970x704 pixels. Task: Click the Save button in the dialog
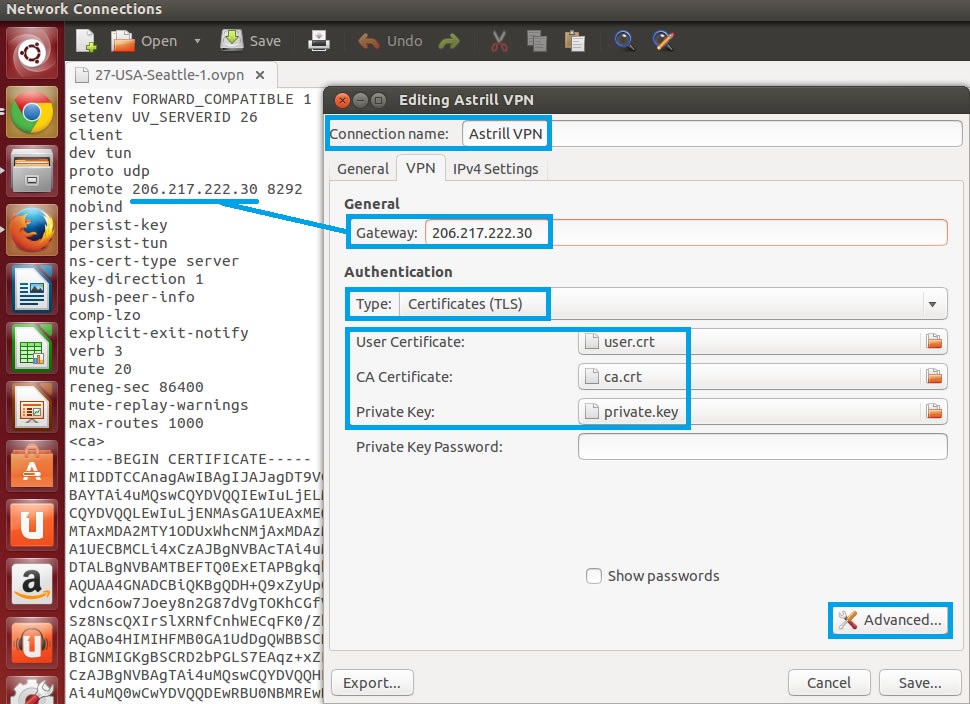point(920,683)
